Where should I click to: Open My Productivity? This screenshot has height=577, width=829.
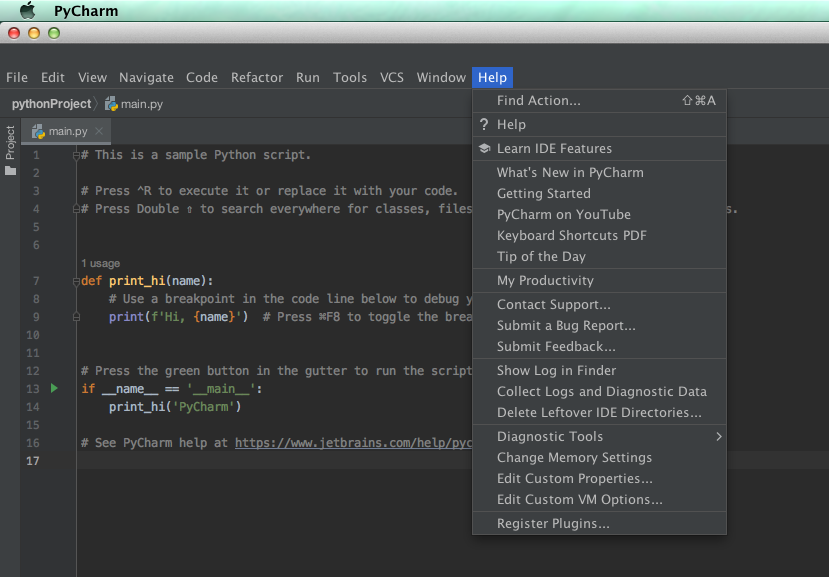tap(599, 280)
